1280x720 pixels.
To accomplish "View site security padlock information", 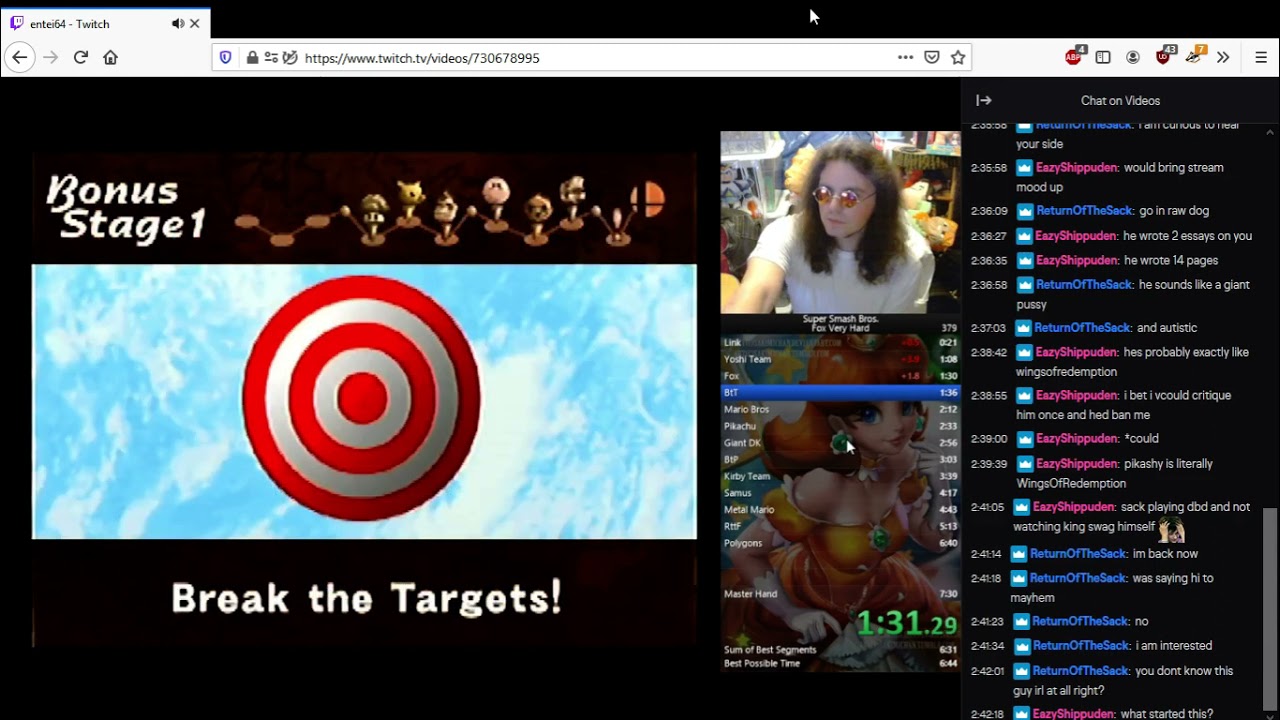I will coord(252,58).
